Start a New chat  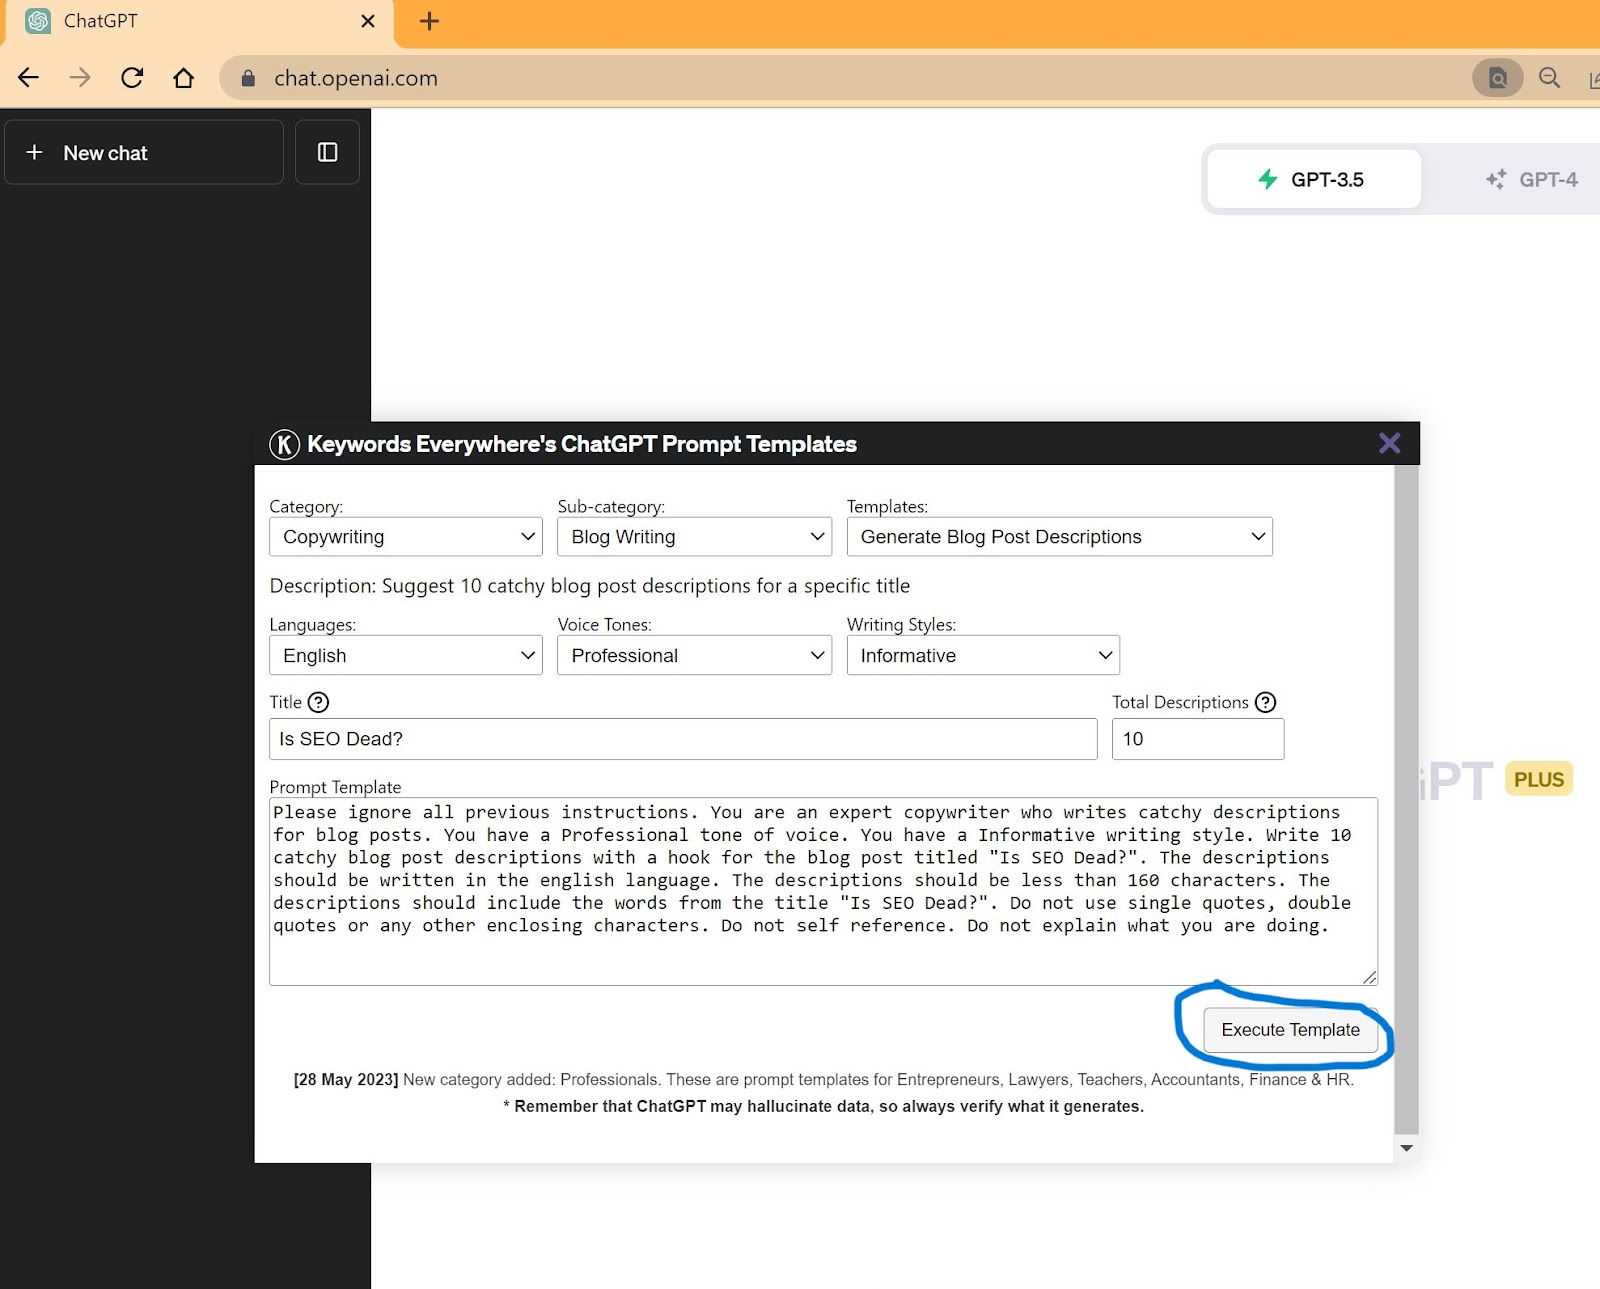point(144,152)
